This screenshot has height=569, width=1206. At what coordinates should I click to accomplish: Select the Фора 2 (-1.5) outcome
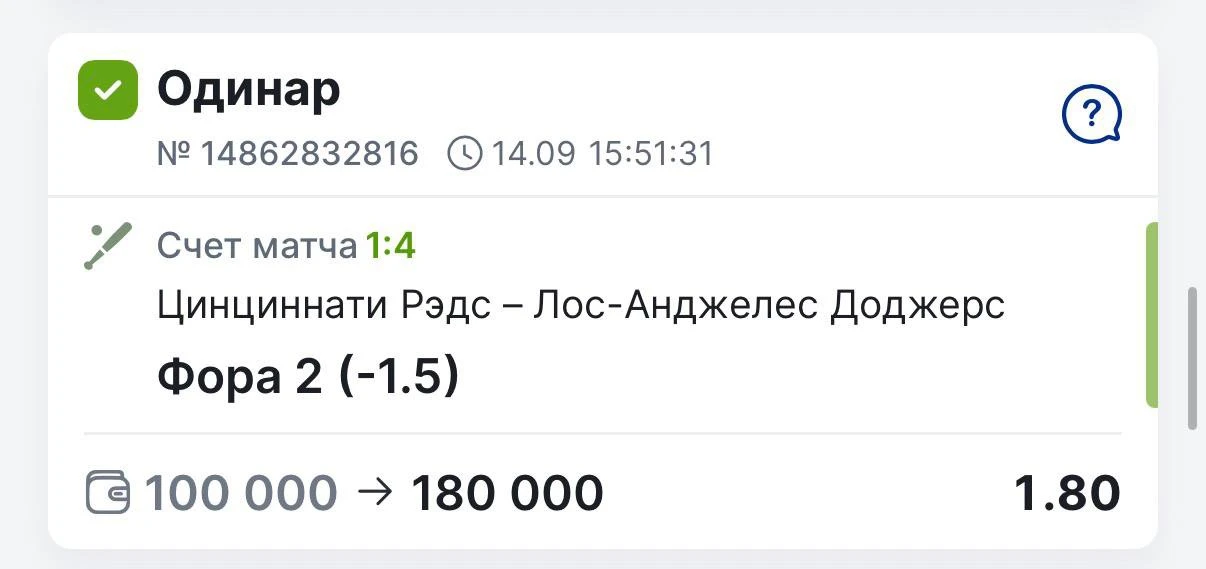(x=308, y=377)
